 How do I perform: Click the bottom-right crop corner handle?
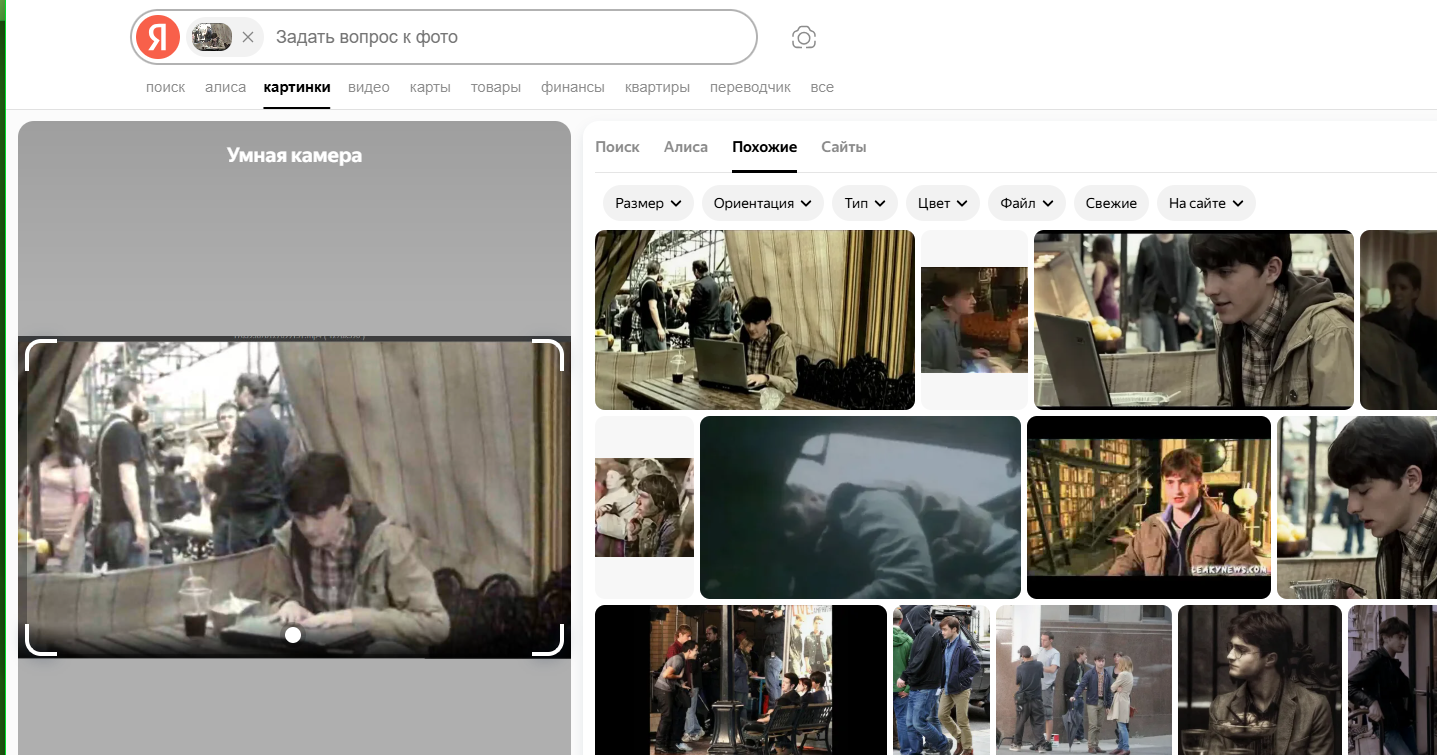tap(548, 640)
